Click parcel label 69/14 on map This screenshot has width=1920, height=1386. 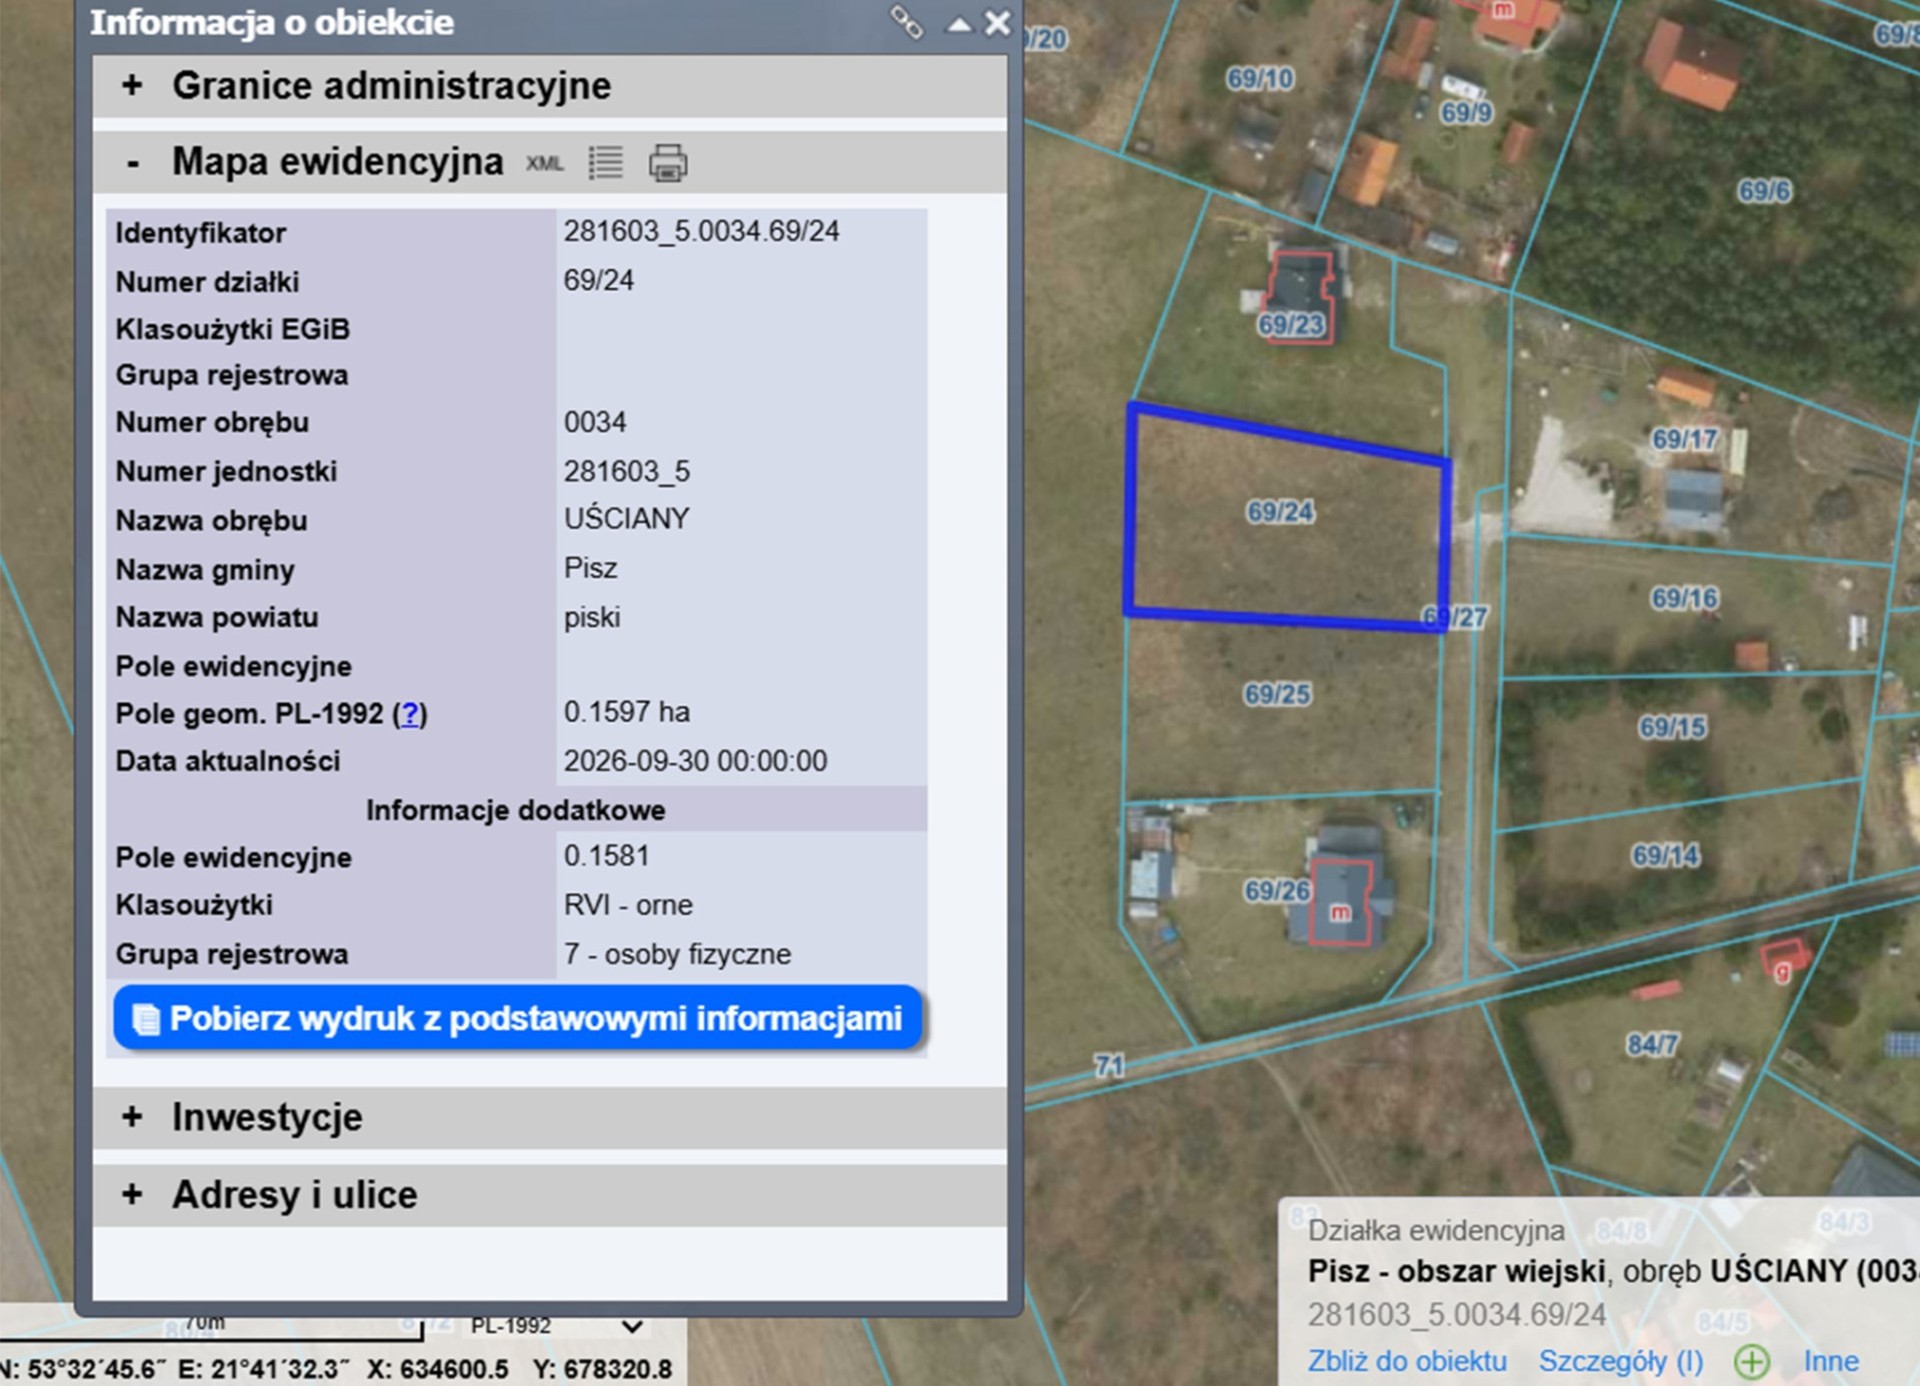[1666, 856]
